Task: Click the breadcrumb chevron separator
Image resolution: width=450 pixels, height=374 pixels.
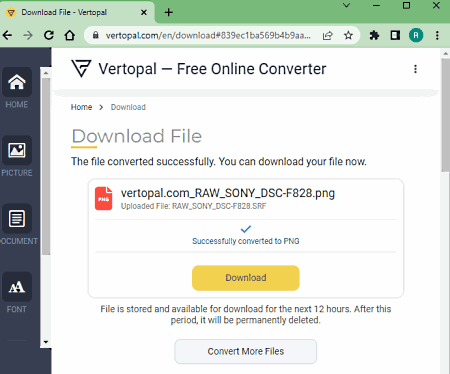Action: [101, 107]
